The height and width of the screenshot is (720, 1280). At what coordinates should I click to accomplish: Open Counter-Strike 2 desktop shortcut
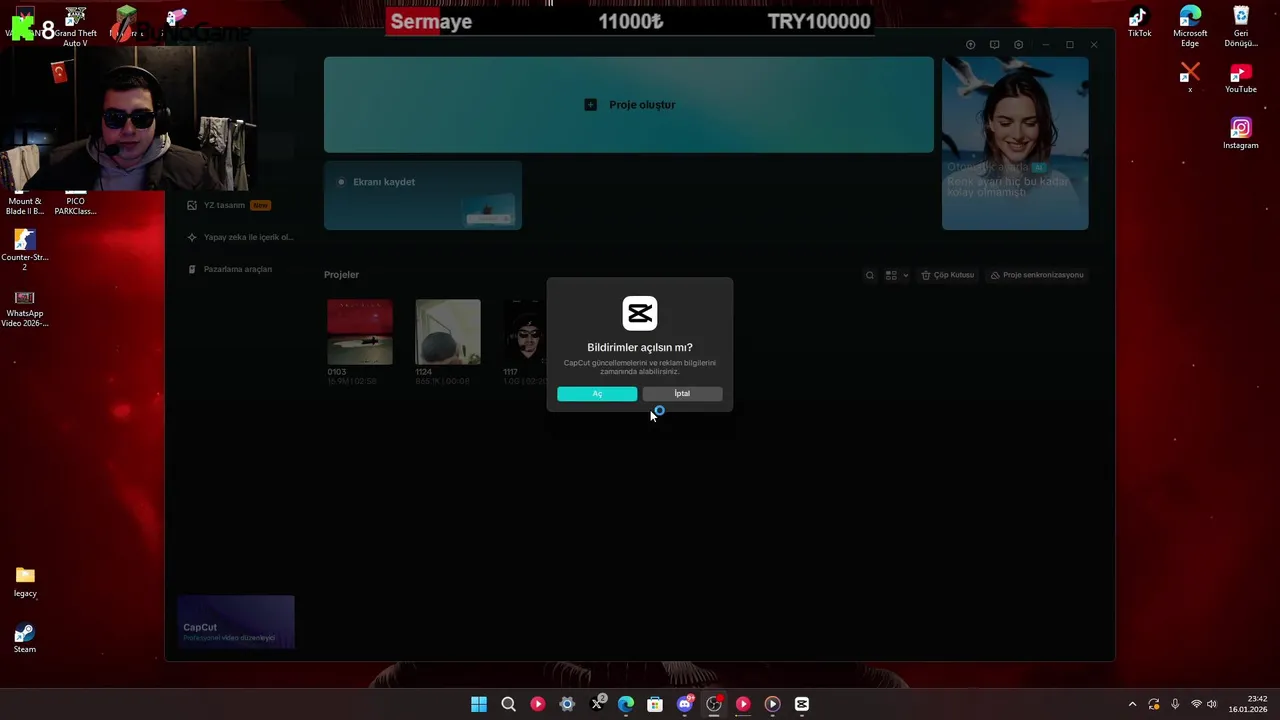tap(25, 249)
